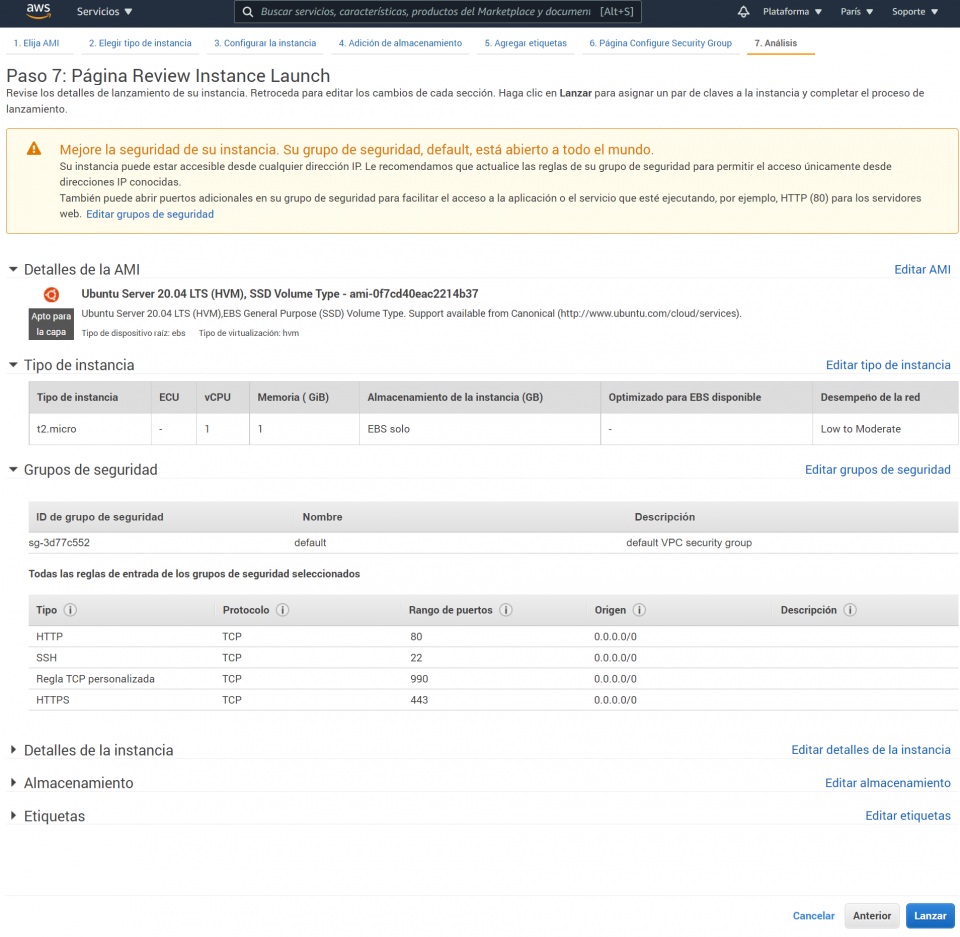Click port value 443
This screenshot has width=960, height=937.
pyautogui.click(x=419, y=700)
